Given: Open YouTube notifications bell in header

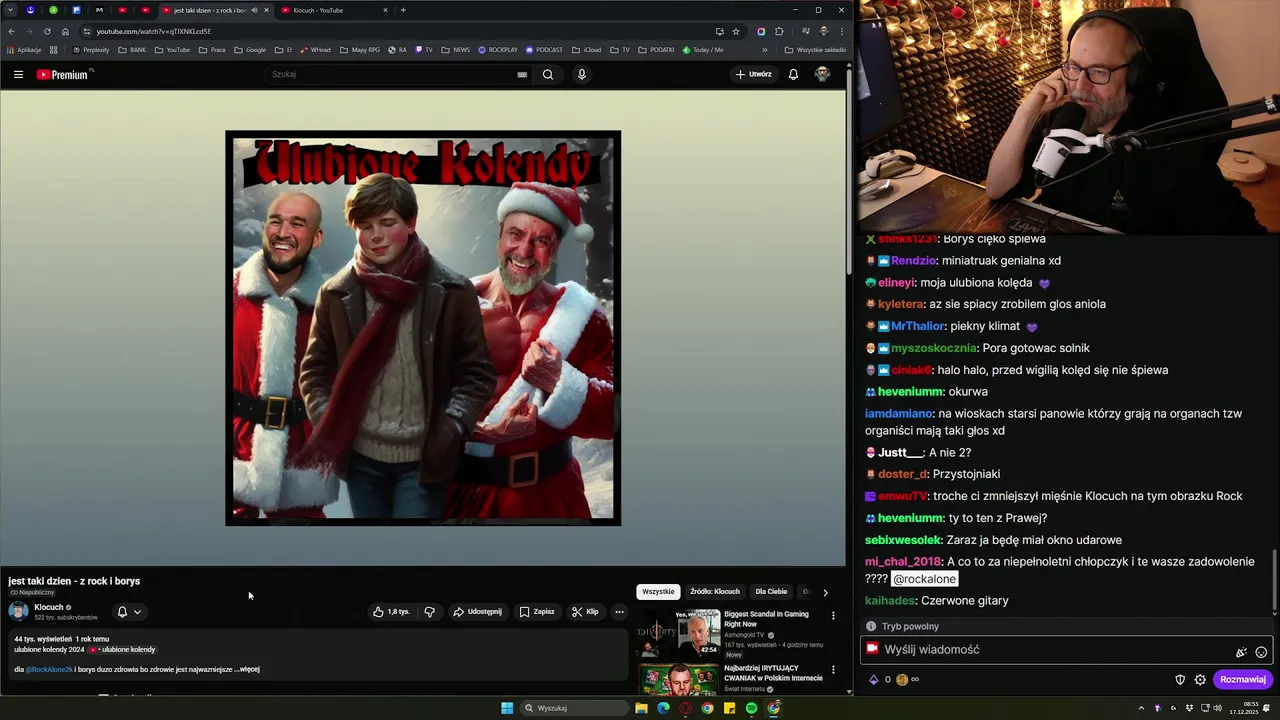Looking at the screenshot, I should [793, 74].
